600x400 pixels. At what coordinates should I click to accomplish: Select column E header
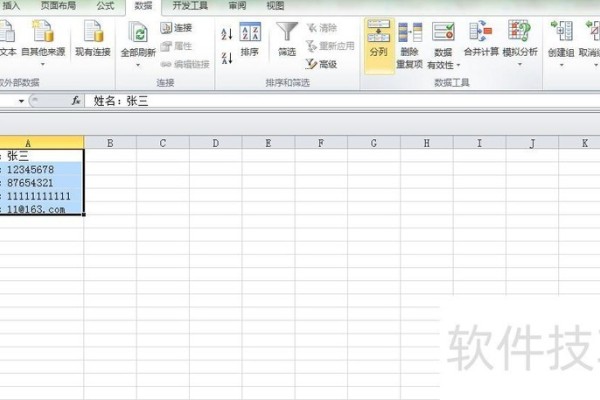(x=269, y=143)
